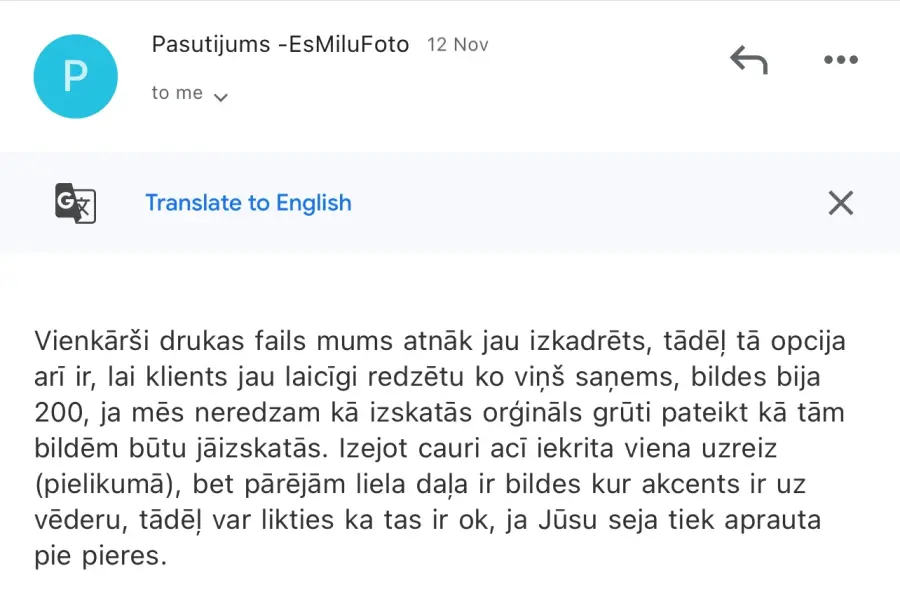Open the sender's blue P avatar

pos(76,76)
